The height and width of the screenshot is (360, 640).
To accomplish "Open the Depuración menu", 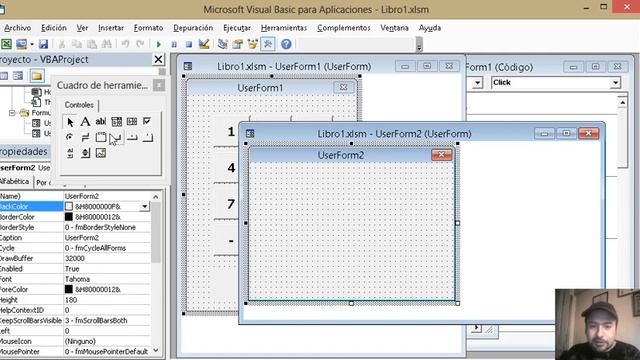I will point(193,28).
